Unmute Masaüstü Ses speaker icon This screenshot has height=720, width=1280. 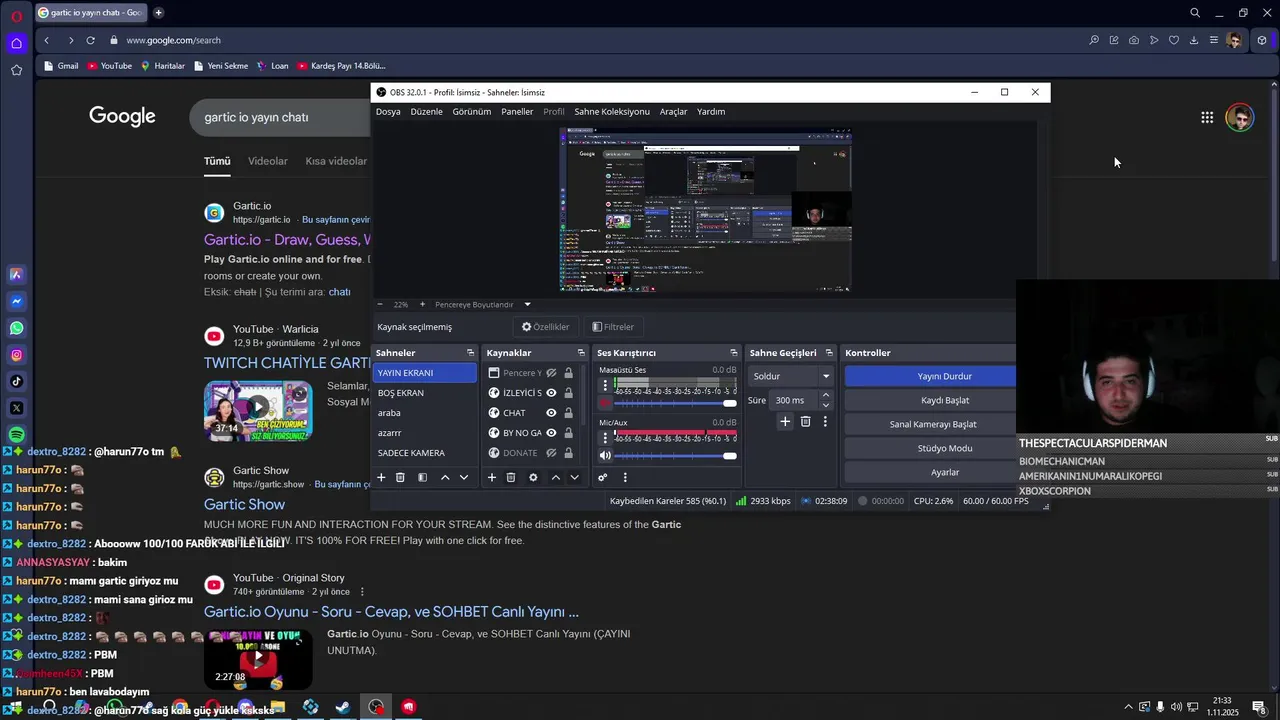[x=605, y=403]
